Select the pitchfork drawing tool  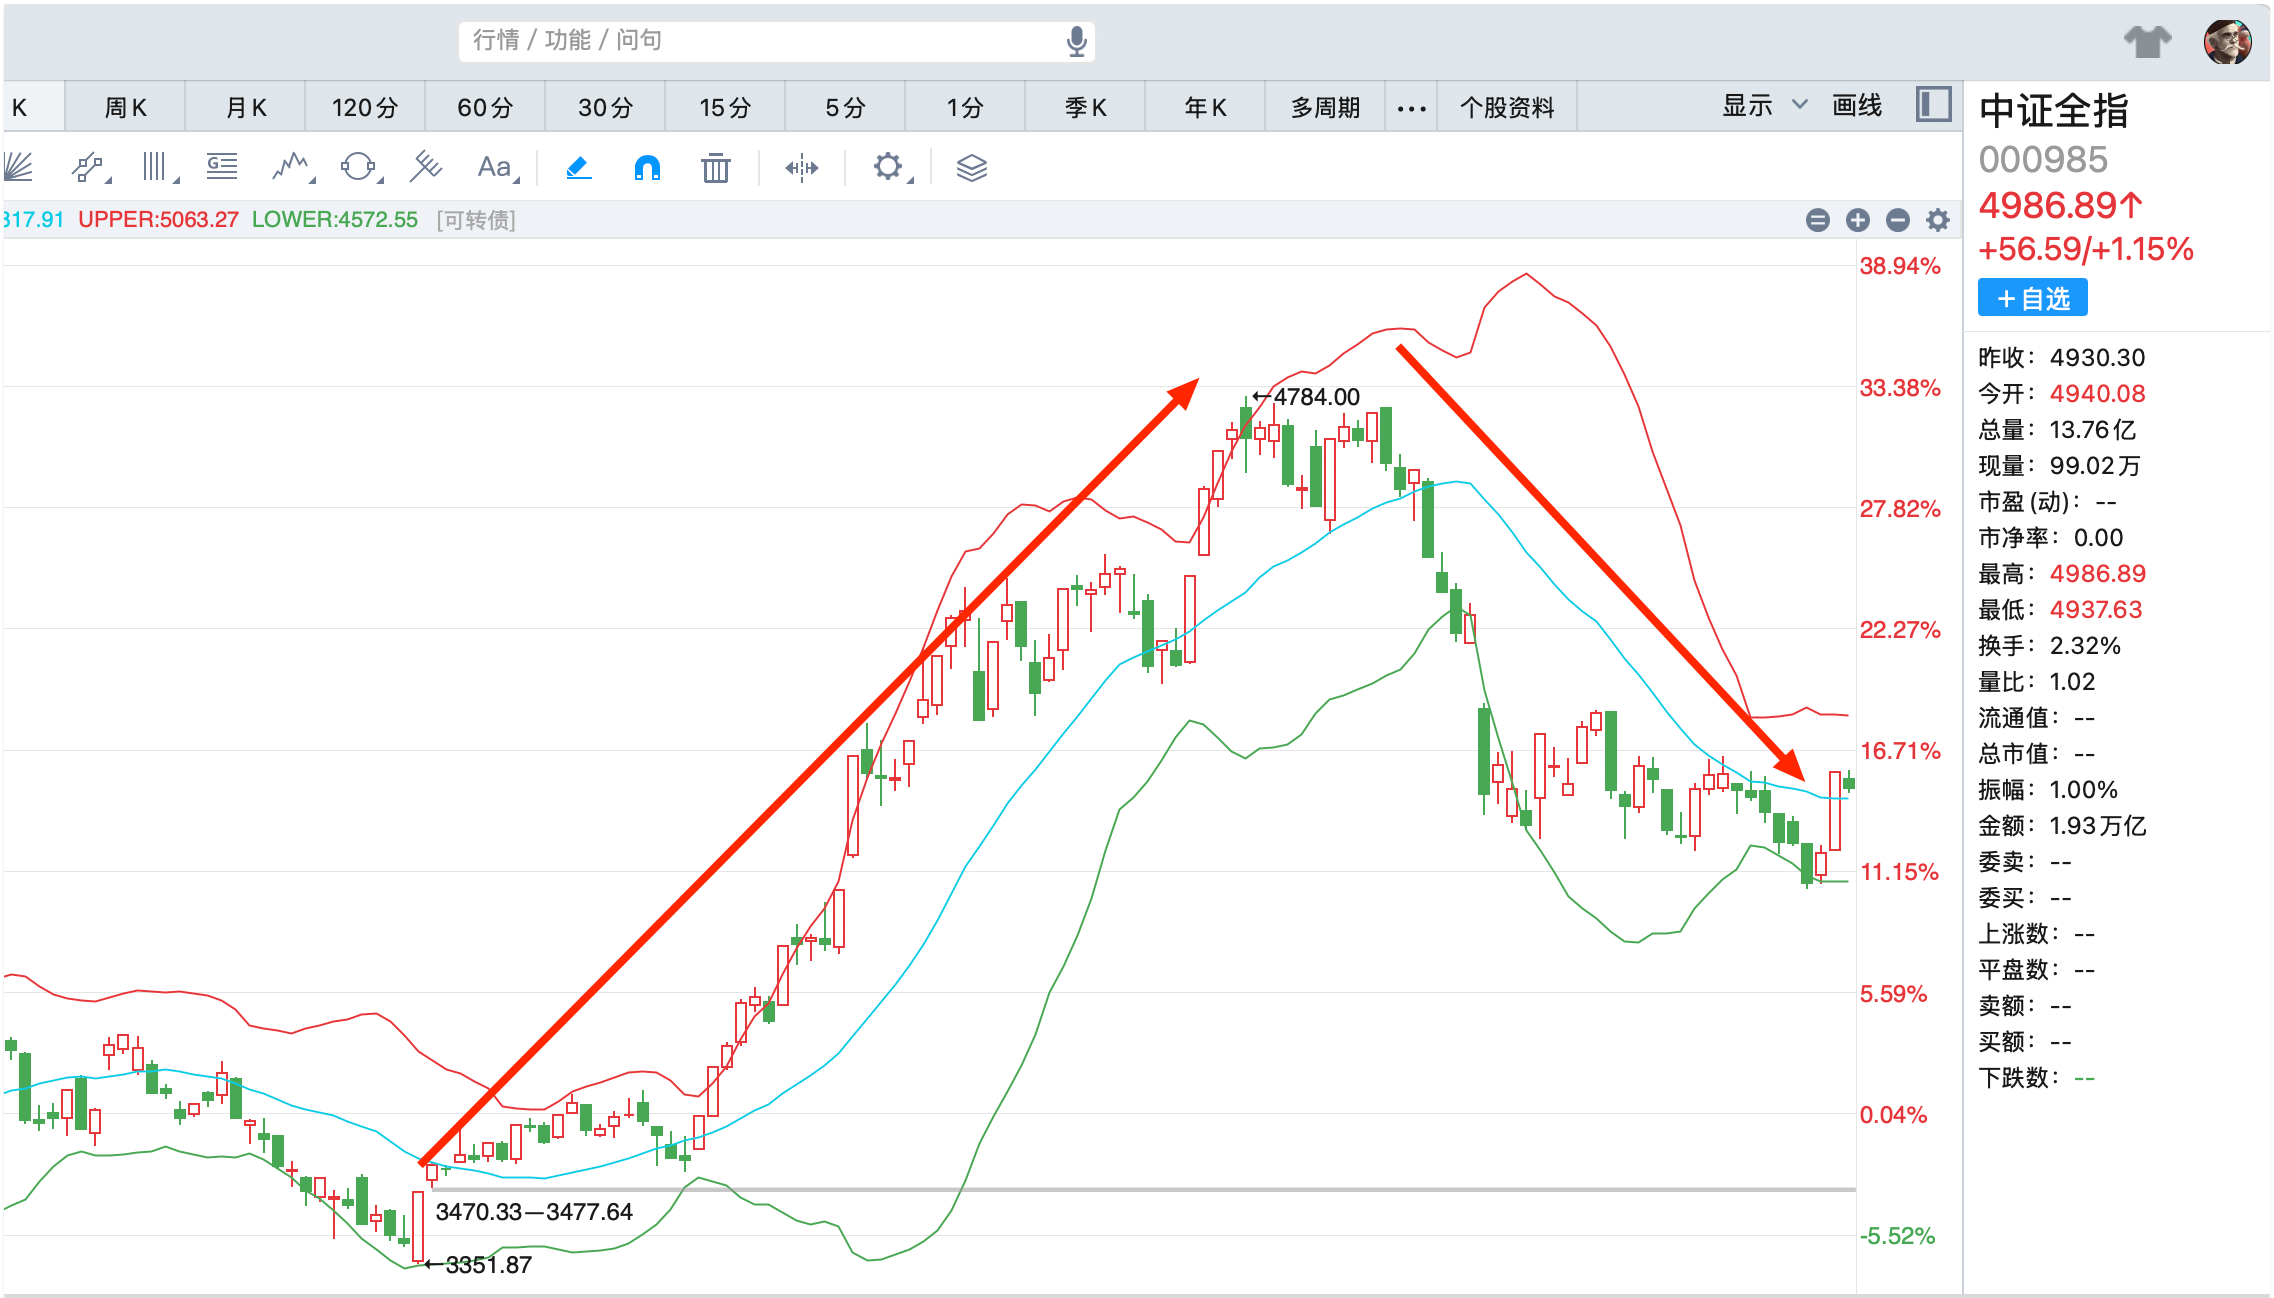coord(425,167)
